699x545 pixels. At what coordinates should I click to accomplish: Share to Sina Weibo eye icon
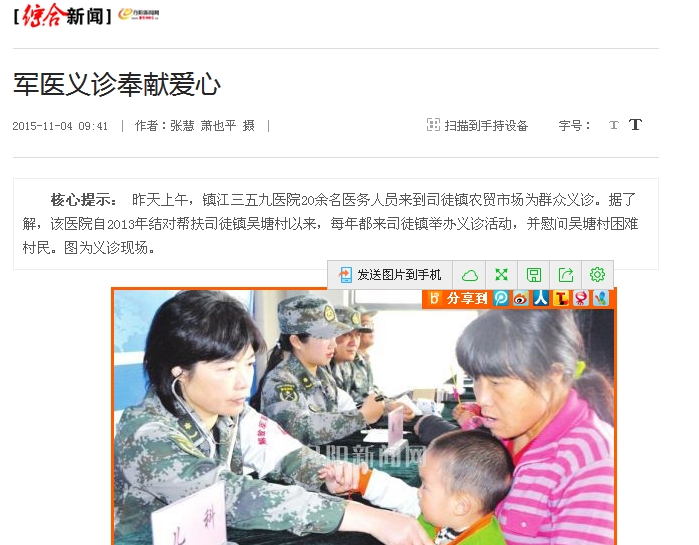521,298
